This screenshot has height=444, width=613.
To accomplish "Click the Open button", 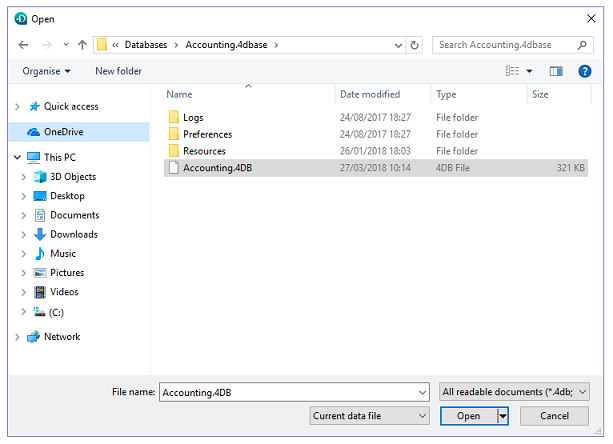I will tap(469, 416).
